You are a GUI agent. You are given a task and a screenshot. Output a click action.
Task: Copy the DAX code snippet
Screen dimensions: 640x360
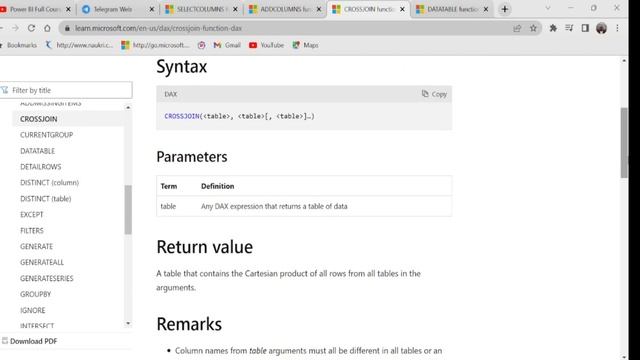point(434,94)
